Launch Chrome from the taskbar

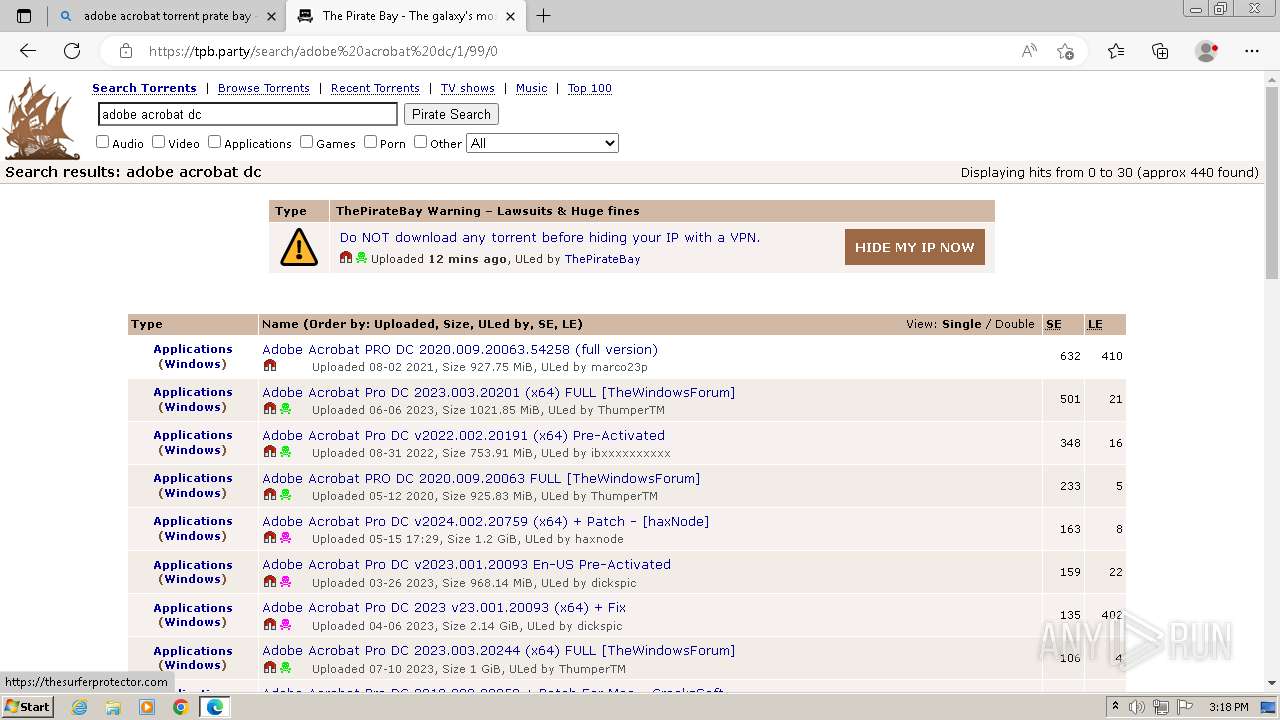point(180,707)
